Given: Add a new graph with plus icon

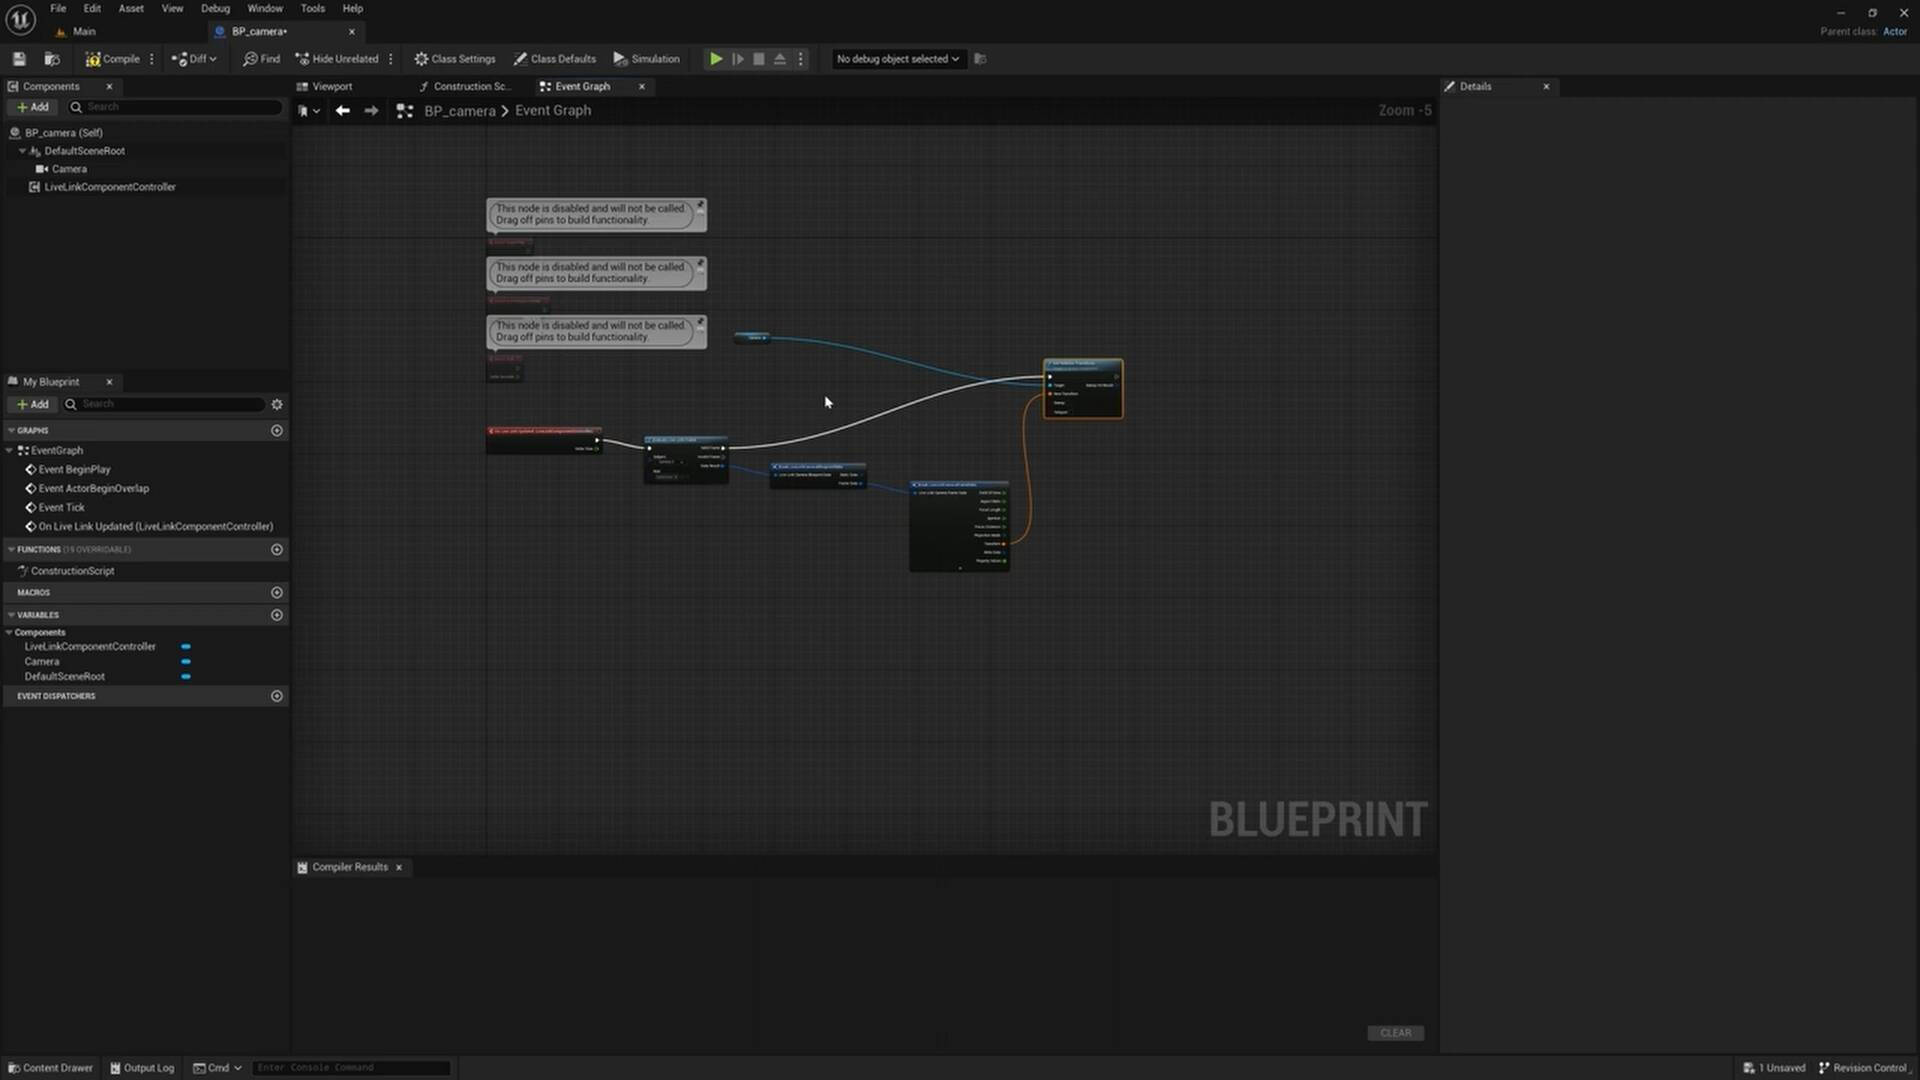Looking at the screenshot, I should tap(277, 430).
